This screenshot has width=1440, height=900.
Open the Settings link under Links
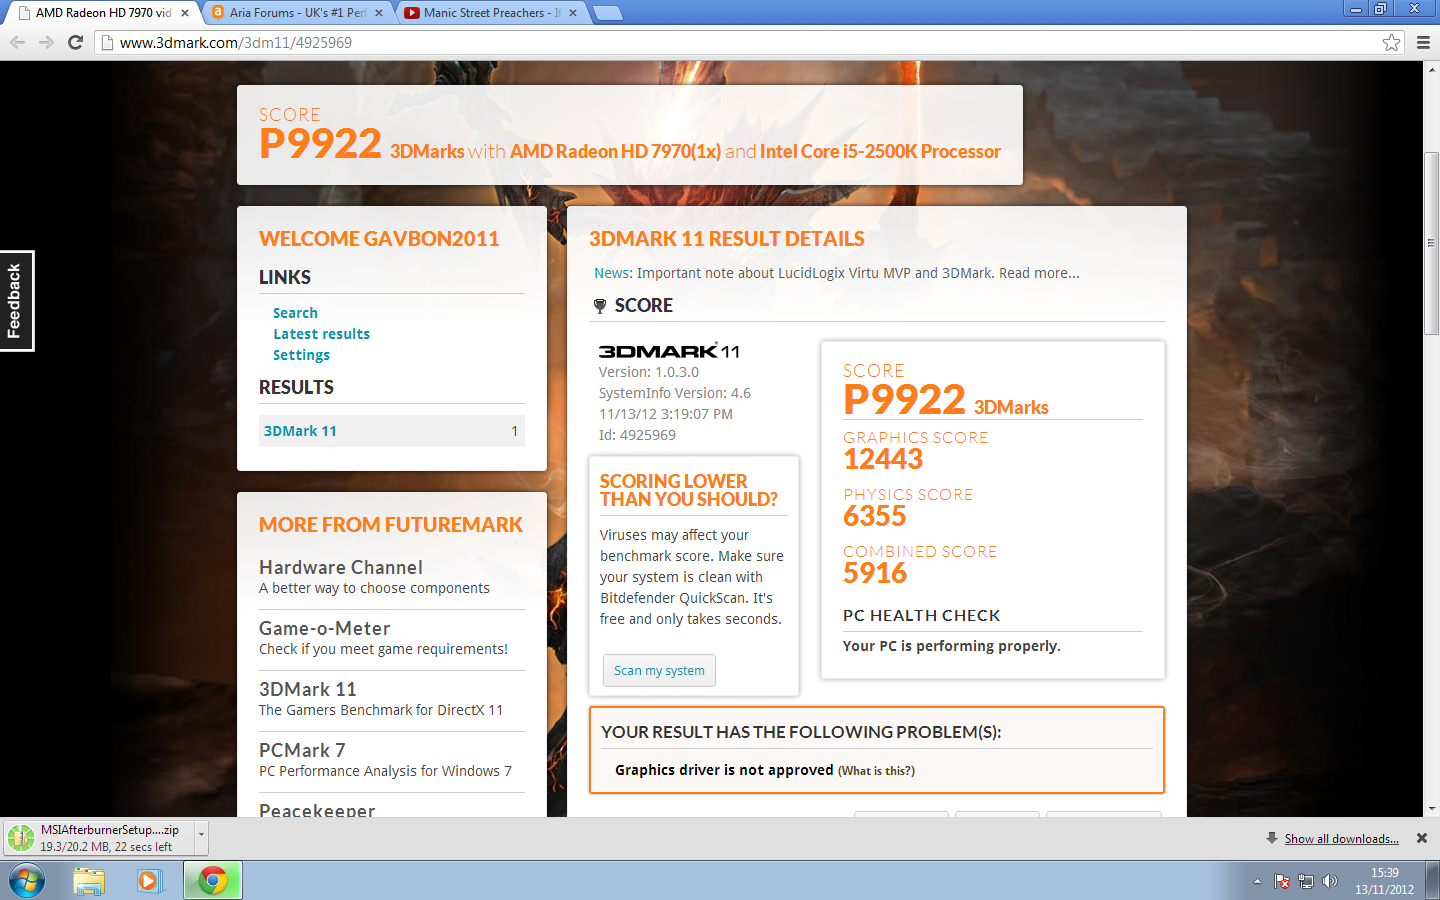301,355
